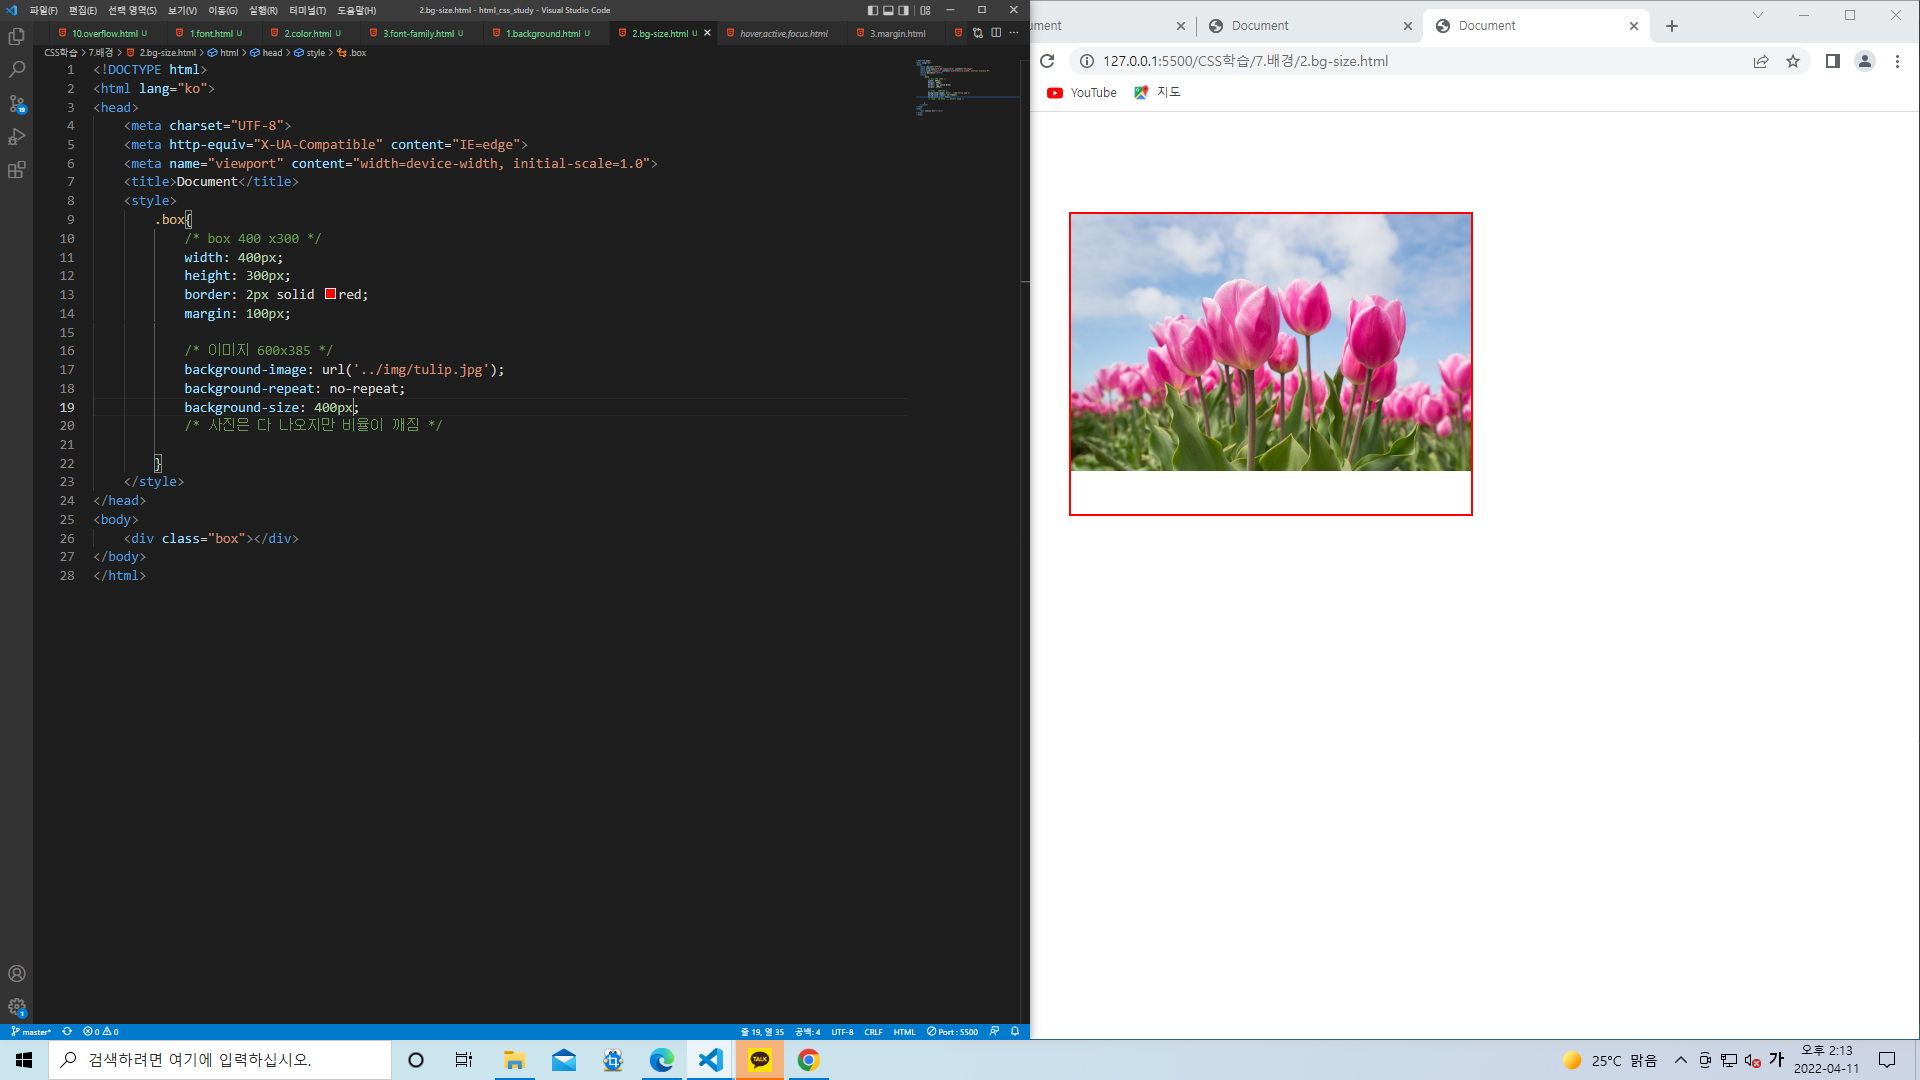Viewport: 1920px width, 1080px height.
Task: Switch to the hover,active,focus.html tab
Action: pos(784,33)
